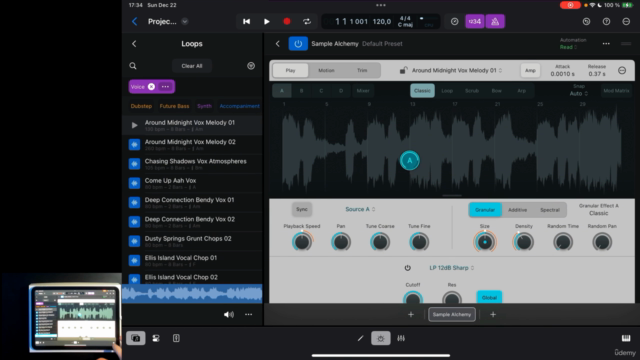The height and width of the screenshot is (360, 640).
Task: Toggle cycle loop mode
Action: pos(307,22)
